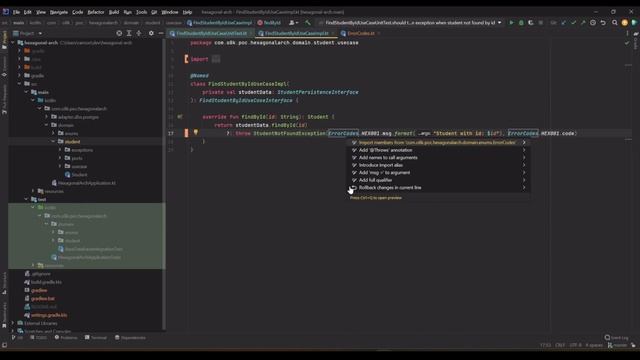Open the Window menu
Screen dimensions: 640x360
[169, 12]
